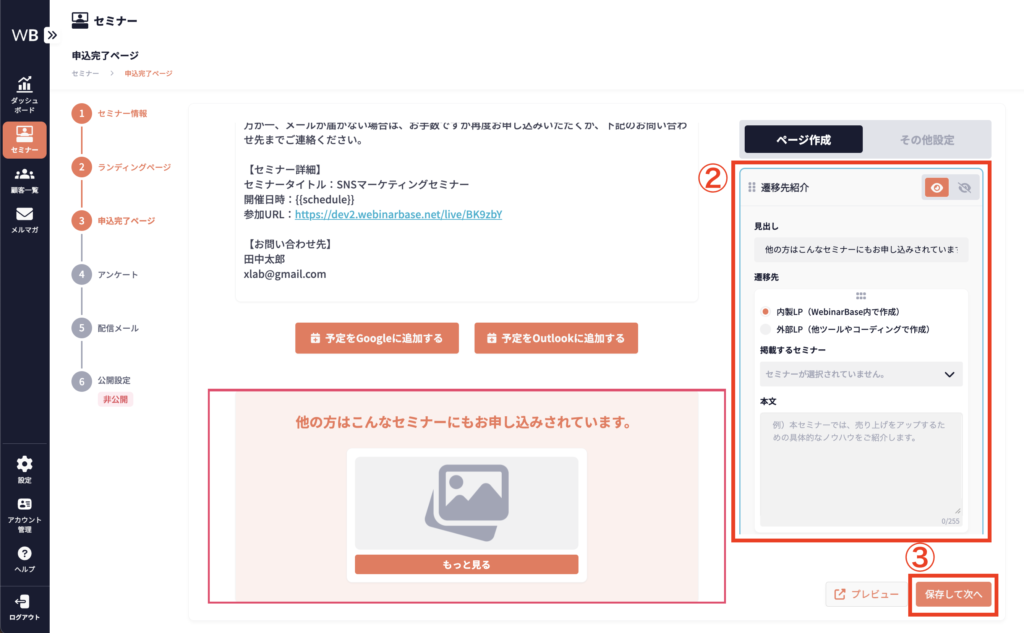Click the プレビュー button
This screenshot has height=633, width=1024.
(x=866, y=594)
